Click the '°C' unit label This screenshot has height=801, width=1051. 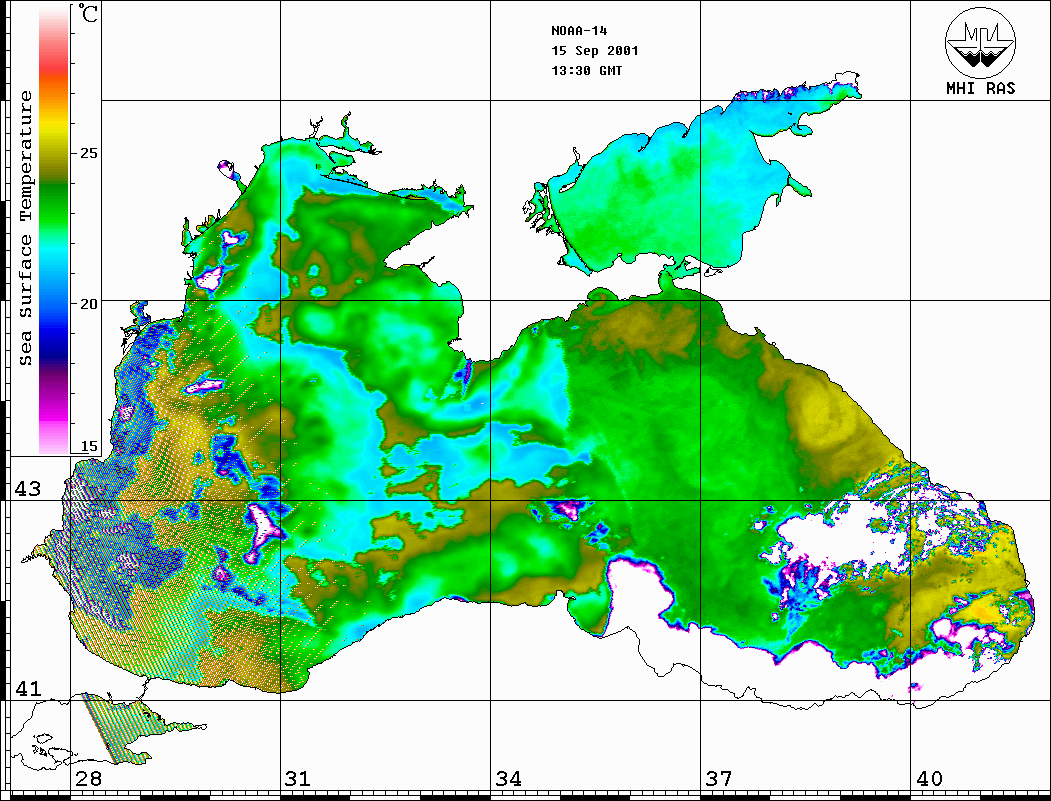tap(88, 13)
